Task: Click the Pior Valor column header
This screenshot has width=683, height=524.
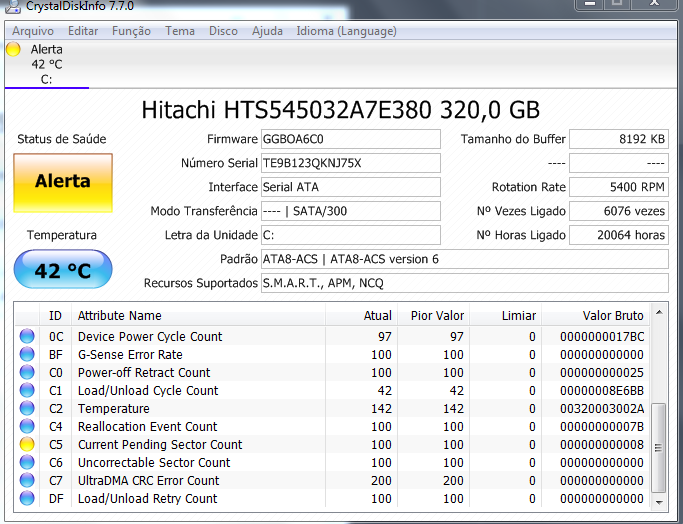Action: [434, 315]
